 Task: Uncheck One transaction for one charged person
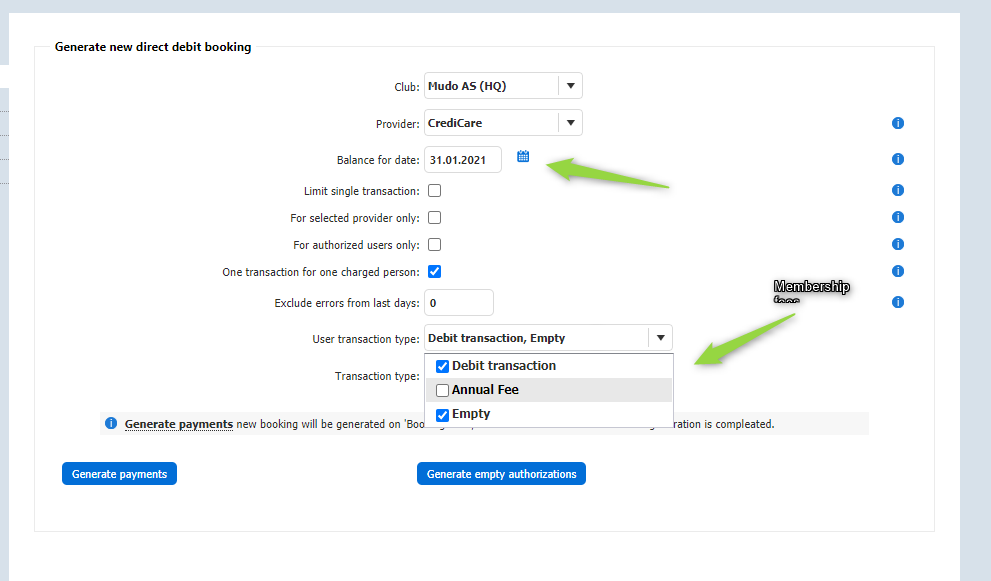coord(435,271)
